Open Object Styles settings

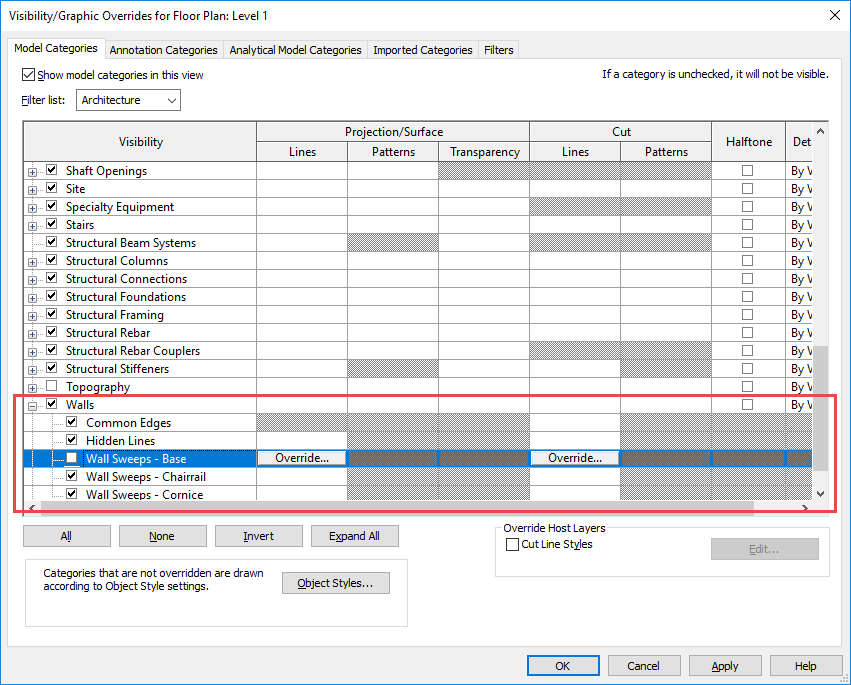click(335, 583)
